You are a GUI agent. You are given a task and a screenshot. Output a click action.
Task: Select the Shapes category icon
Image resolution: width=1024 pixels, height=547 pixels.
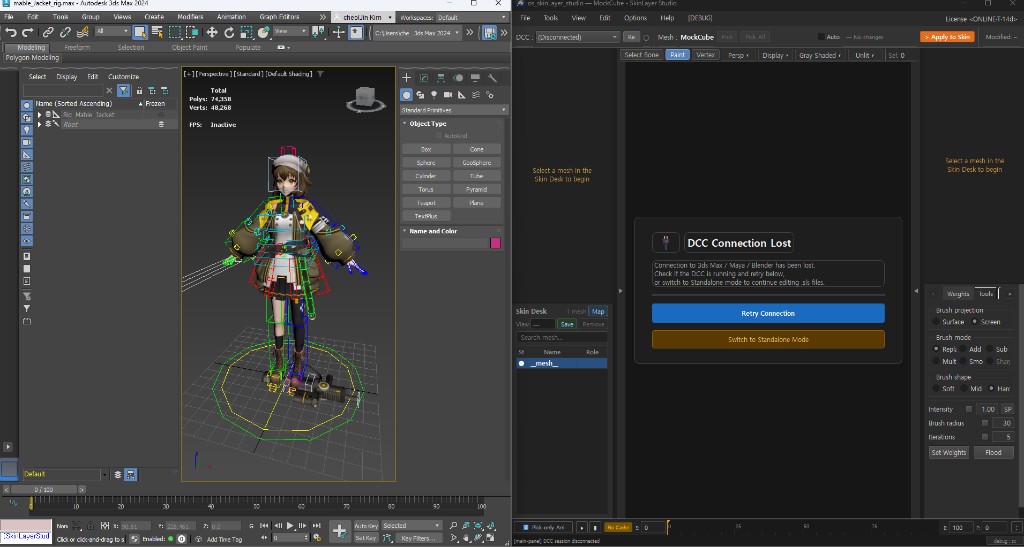(420, 95)
